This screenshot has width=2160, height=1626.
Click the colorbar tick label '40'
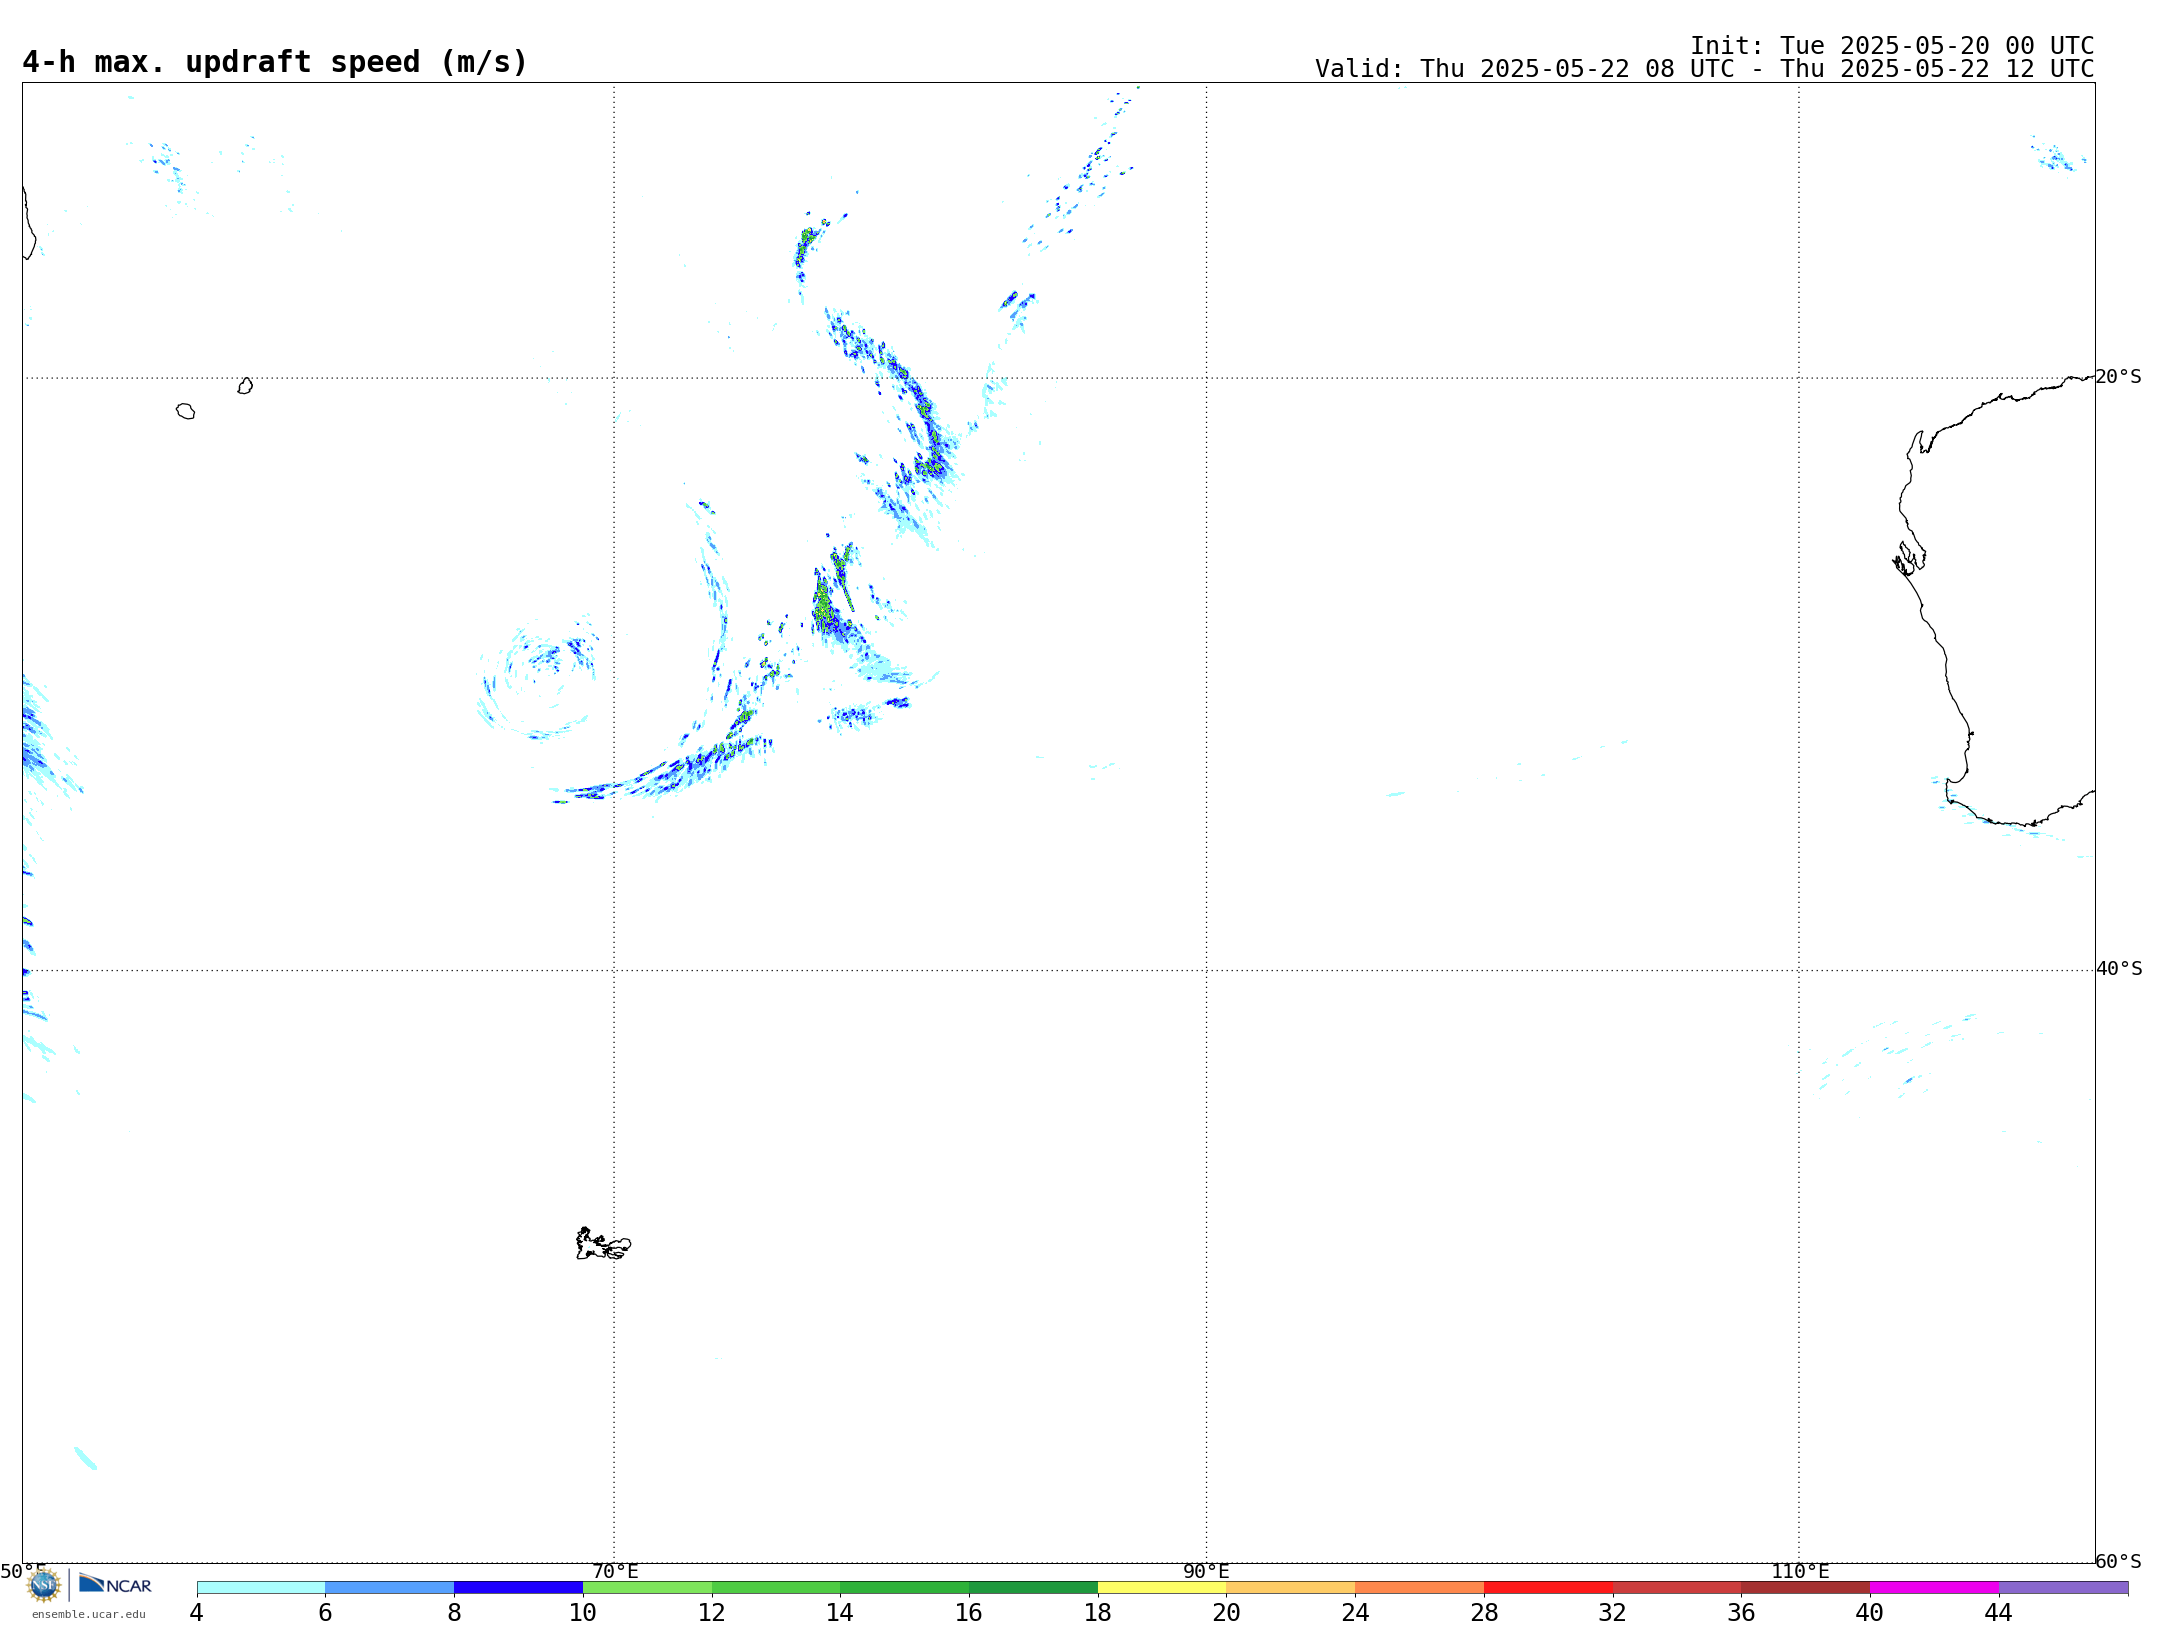coord(1869,1613)
